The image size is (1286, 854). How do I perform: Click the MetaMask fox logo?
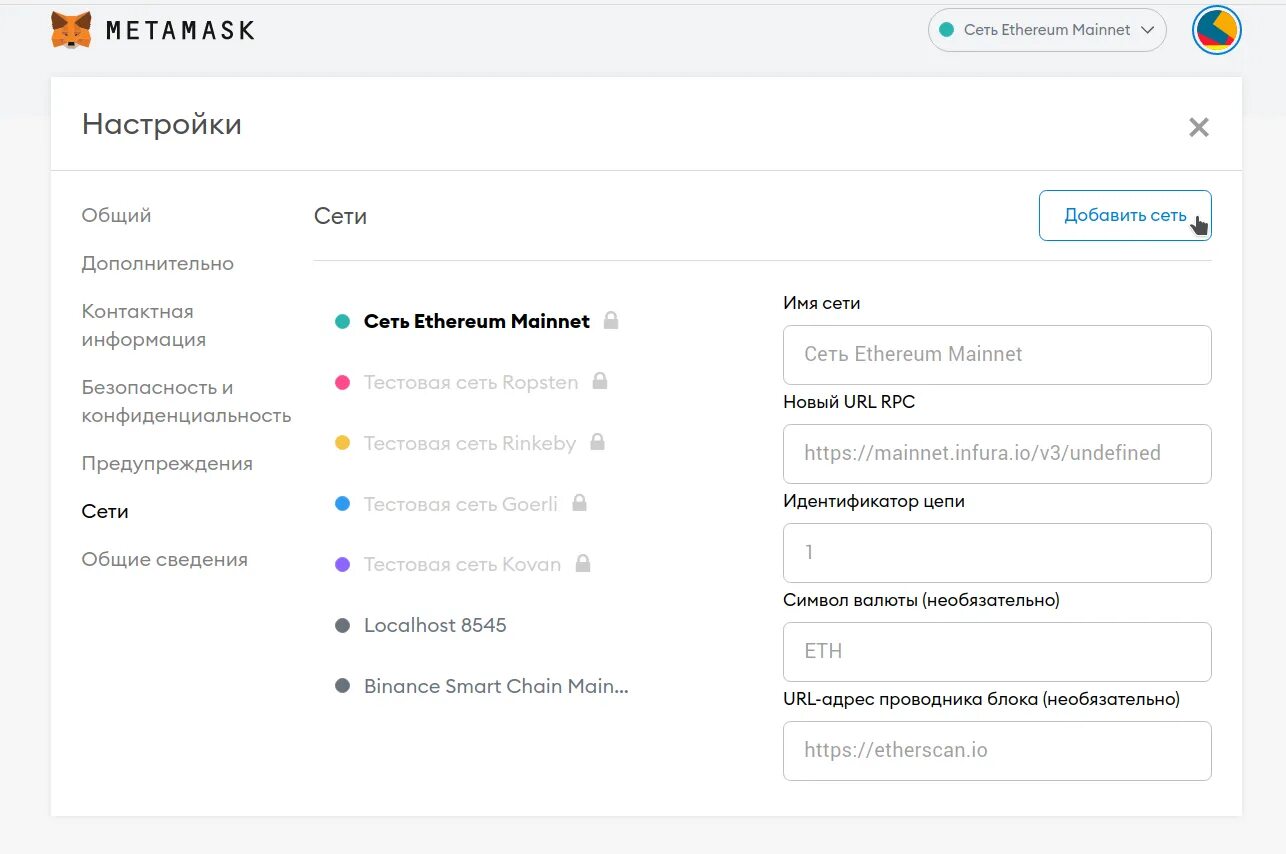71,30
